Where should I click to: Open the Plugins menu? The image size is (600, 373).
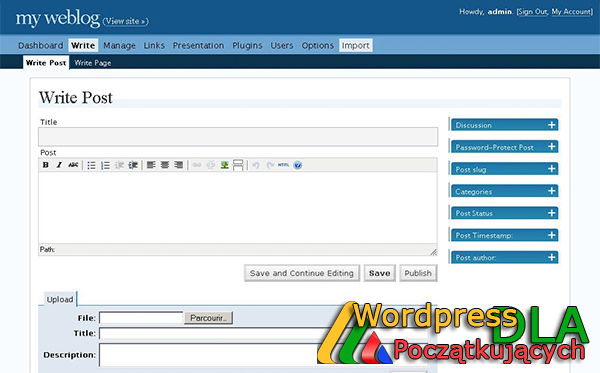[x=247, y=46]
